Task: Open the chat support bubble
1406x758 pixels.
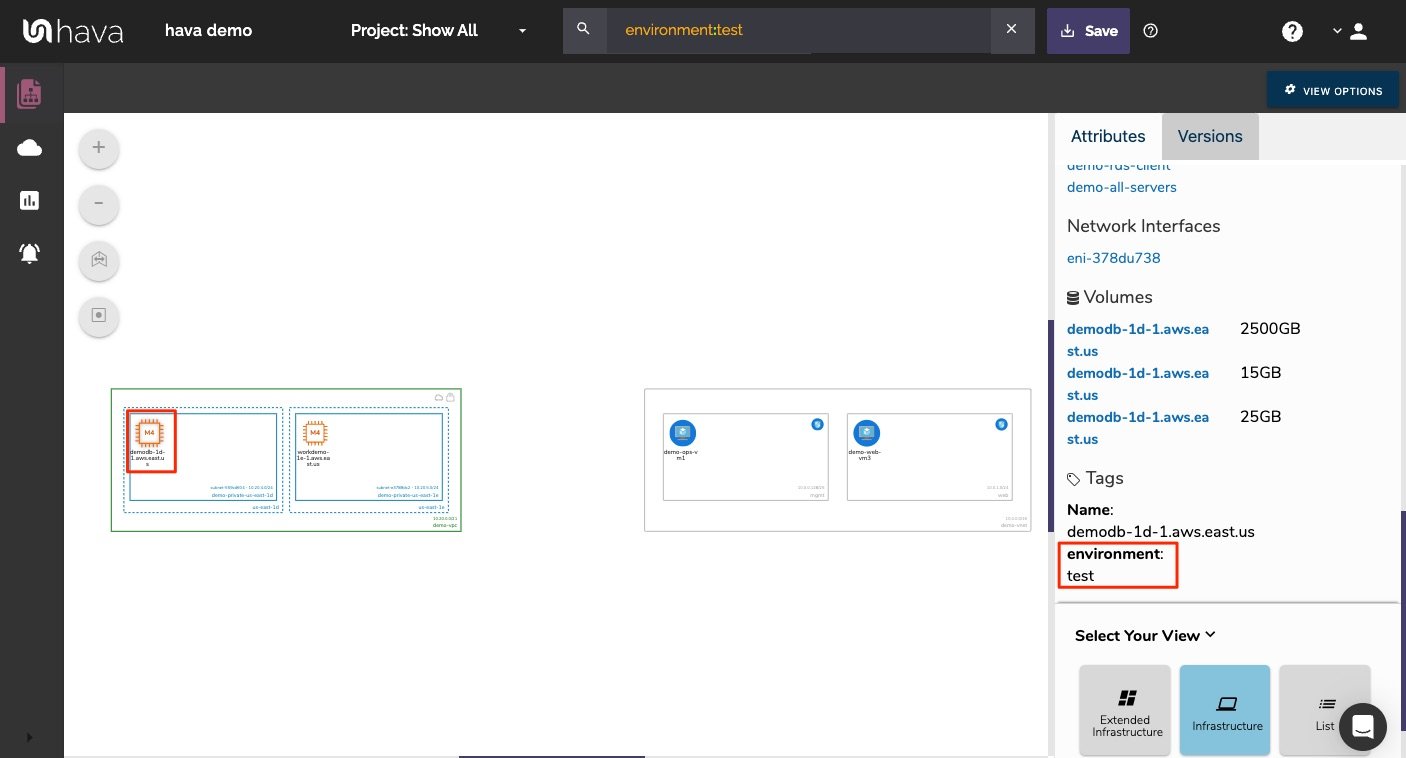Action: click(1362, 727)
